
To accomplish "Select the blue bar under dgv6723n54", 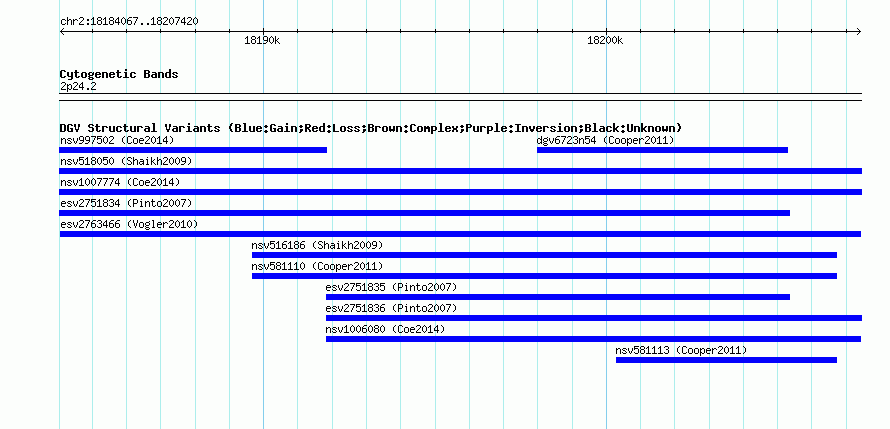I will (x=662, y=150).
